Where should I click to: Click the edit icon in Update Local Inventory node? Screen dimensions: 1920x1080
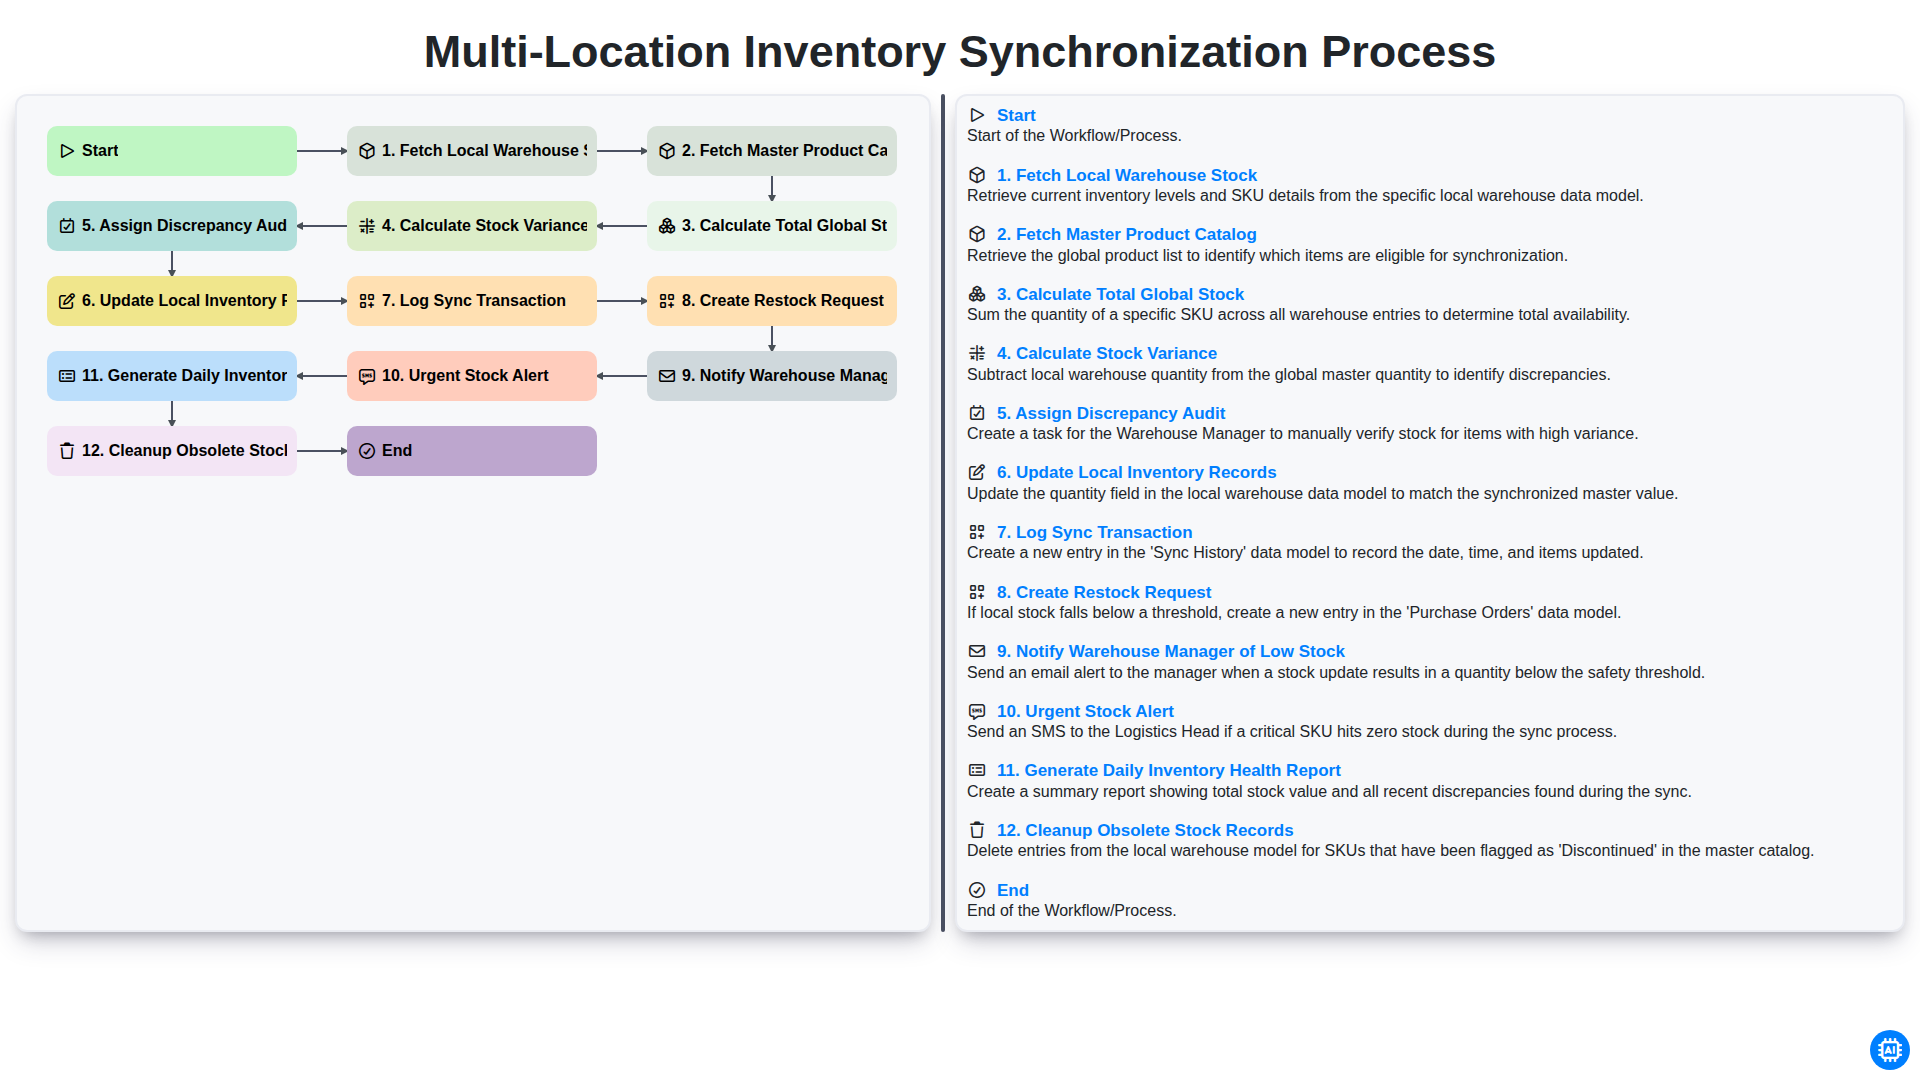pyautogui.click(x=67, y=301)
